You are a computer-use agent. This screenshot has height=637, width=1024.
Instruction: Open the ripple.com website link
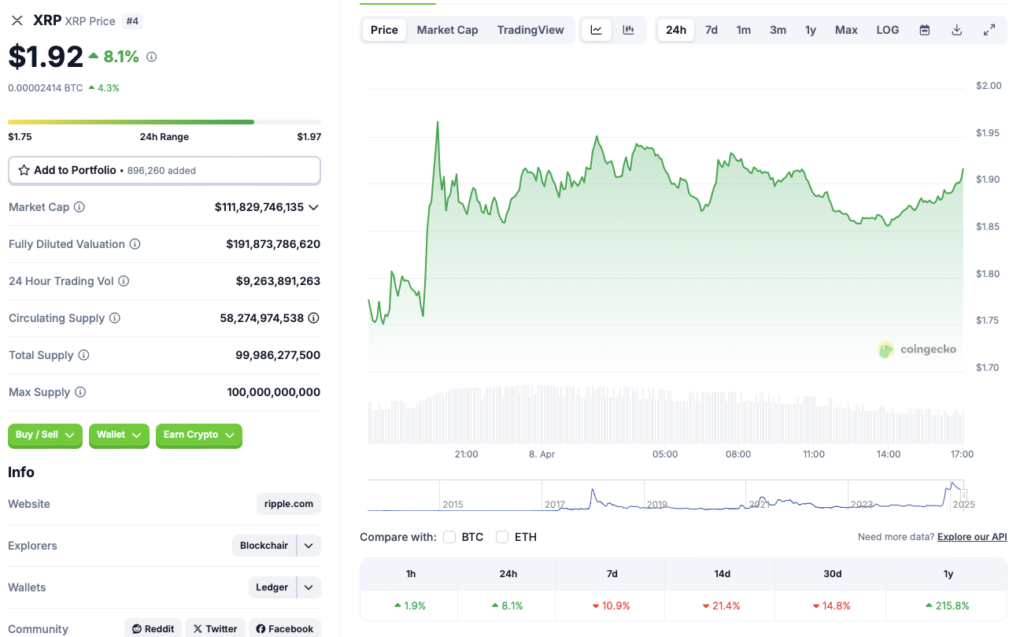coord(288,504)
